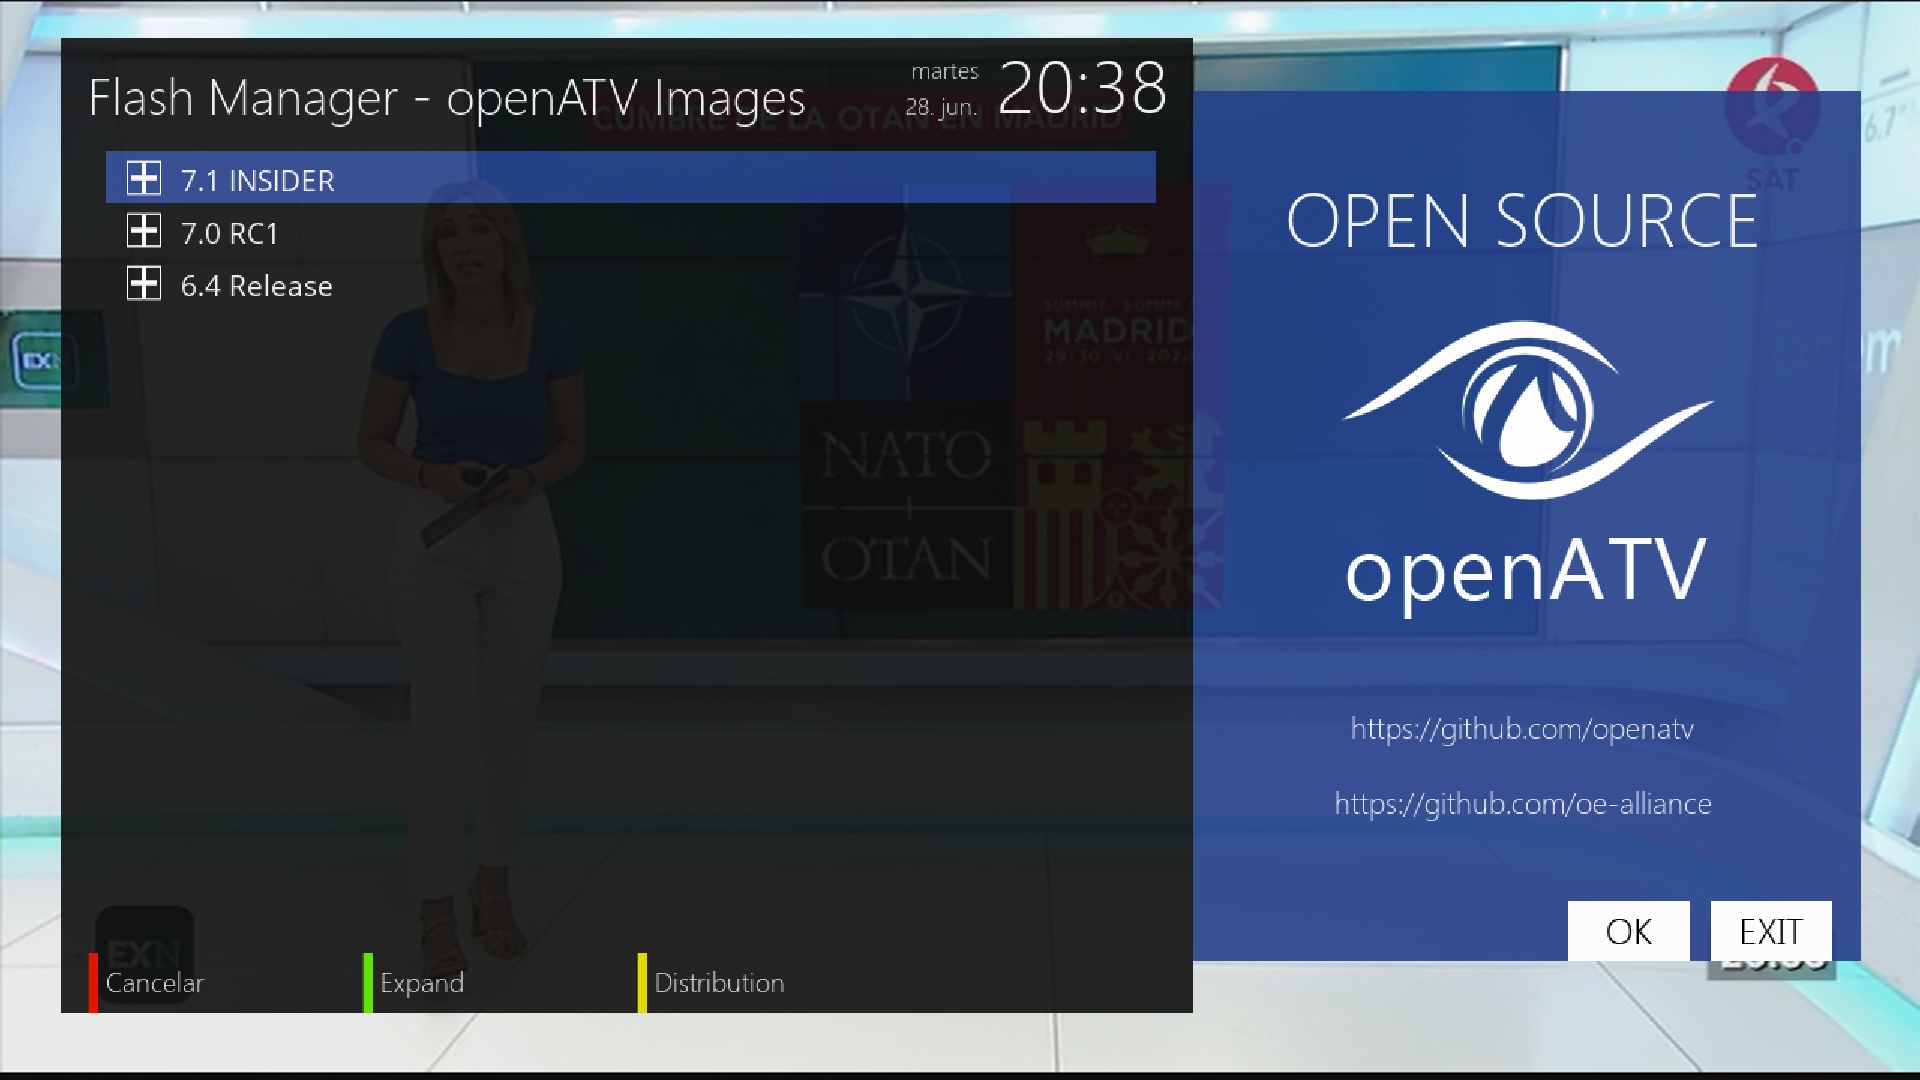Select the 6.4 Release entry
This screenshot has height=1080, width=1920.
256,286
